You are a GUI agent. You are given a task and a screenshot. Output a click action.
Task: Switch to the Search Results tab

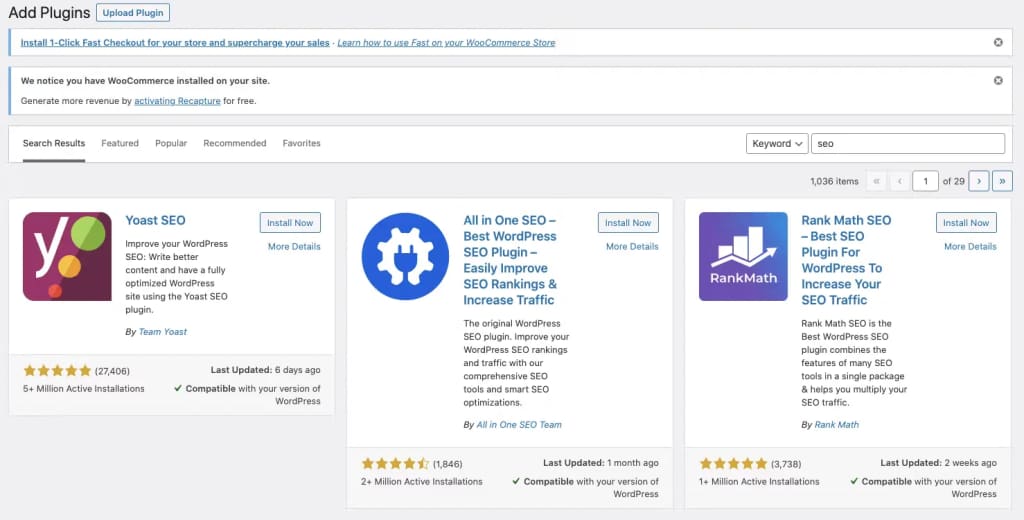pos(54,143)
